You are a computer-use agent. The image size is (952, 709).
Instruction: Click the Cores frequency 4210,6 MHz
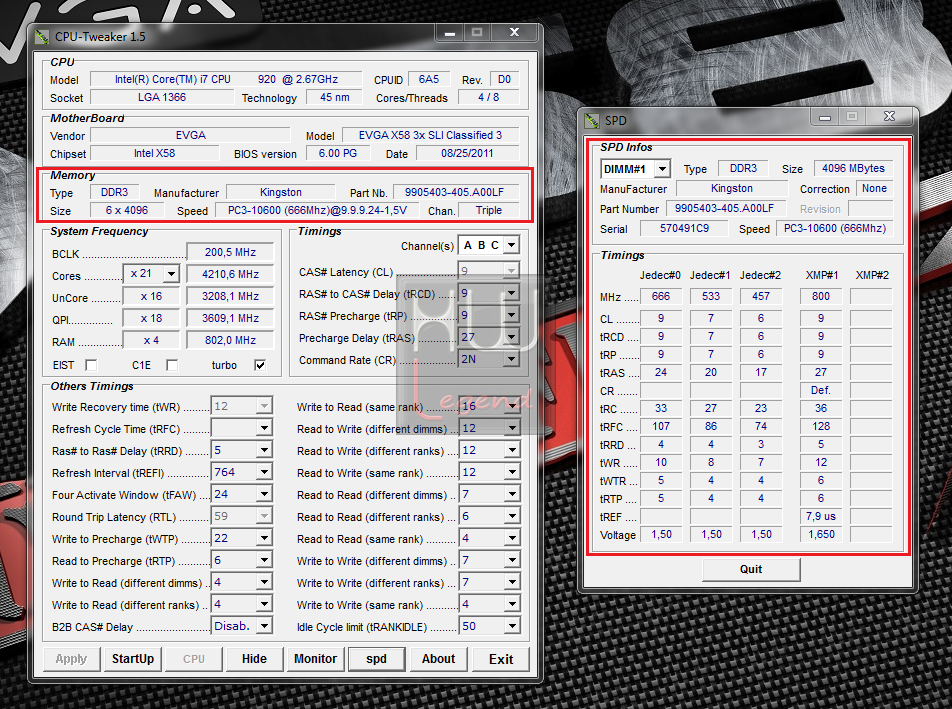tap(230, 274)
